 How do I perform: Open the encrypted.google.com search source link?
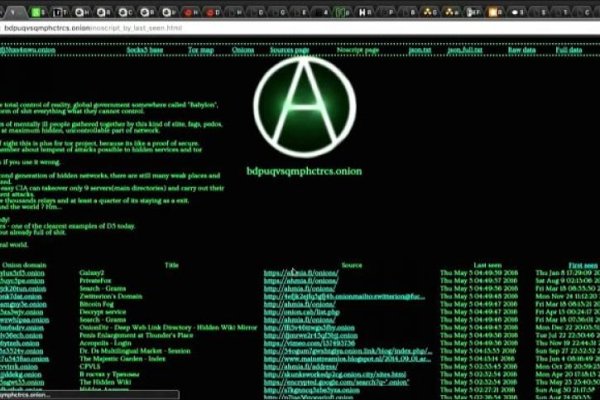(x=336, y=382)
